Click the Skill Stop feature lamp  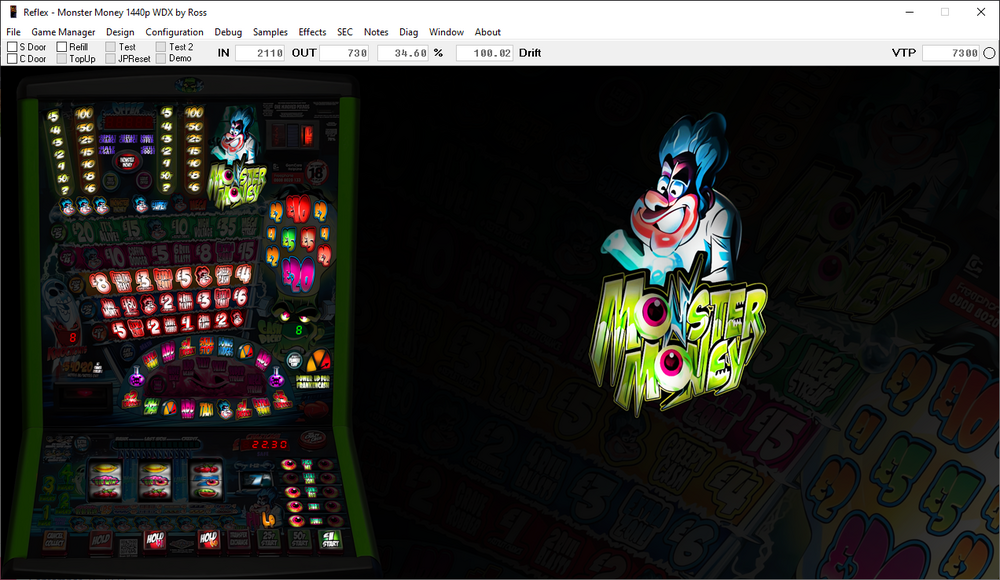click(x=206, y=346)
